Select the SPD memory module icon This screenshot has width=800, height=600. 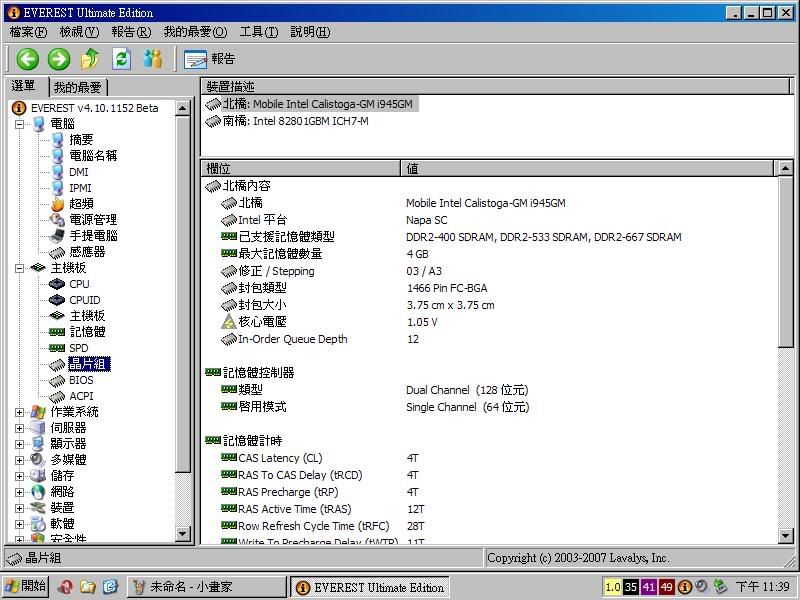click(x=57, y=348)
